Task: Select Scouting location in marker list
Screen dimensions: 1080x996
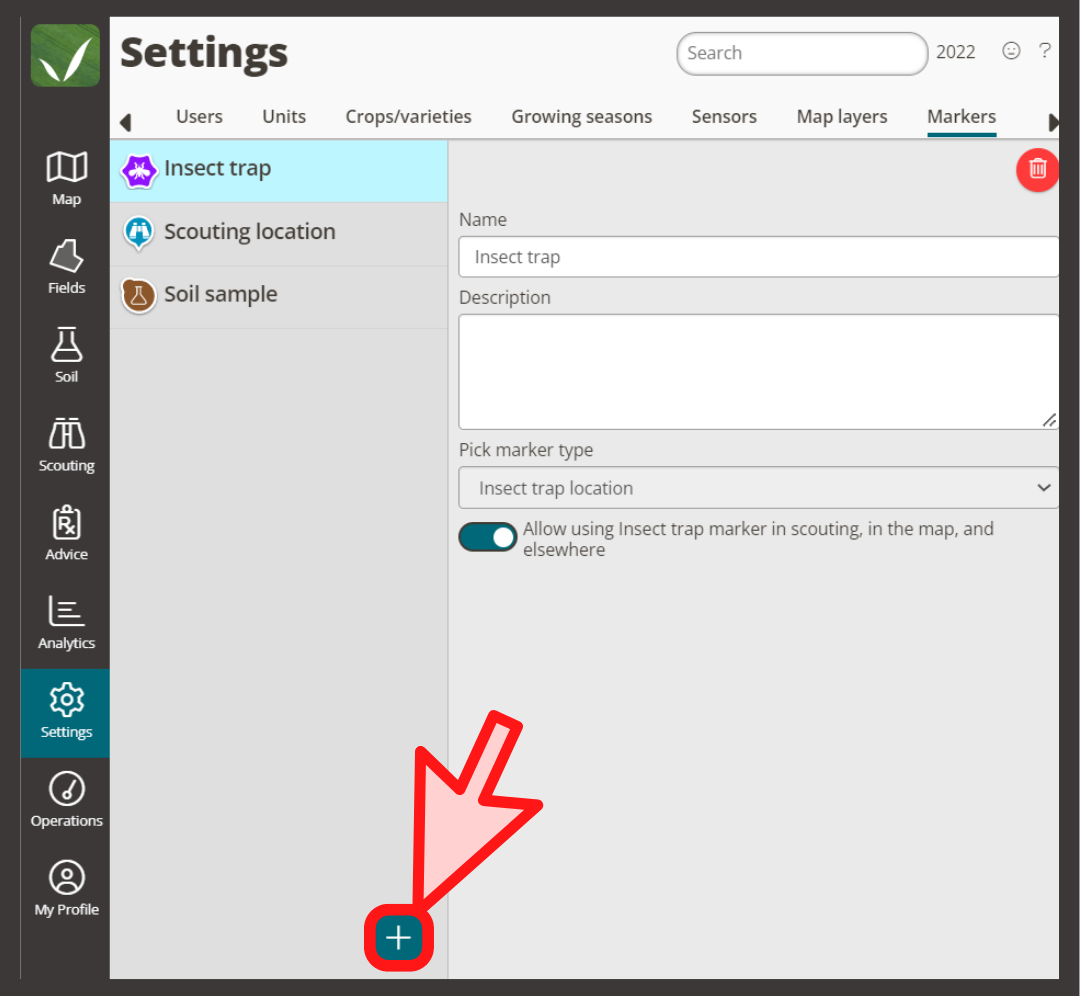Action: pyautogui.click(x=278, y=234)
